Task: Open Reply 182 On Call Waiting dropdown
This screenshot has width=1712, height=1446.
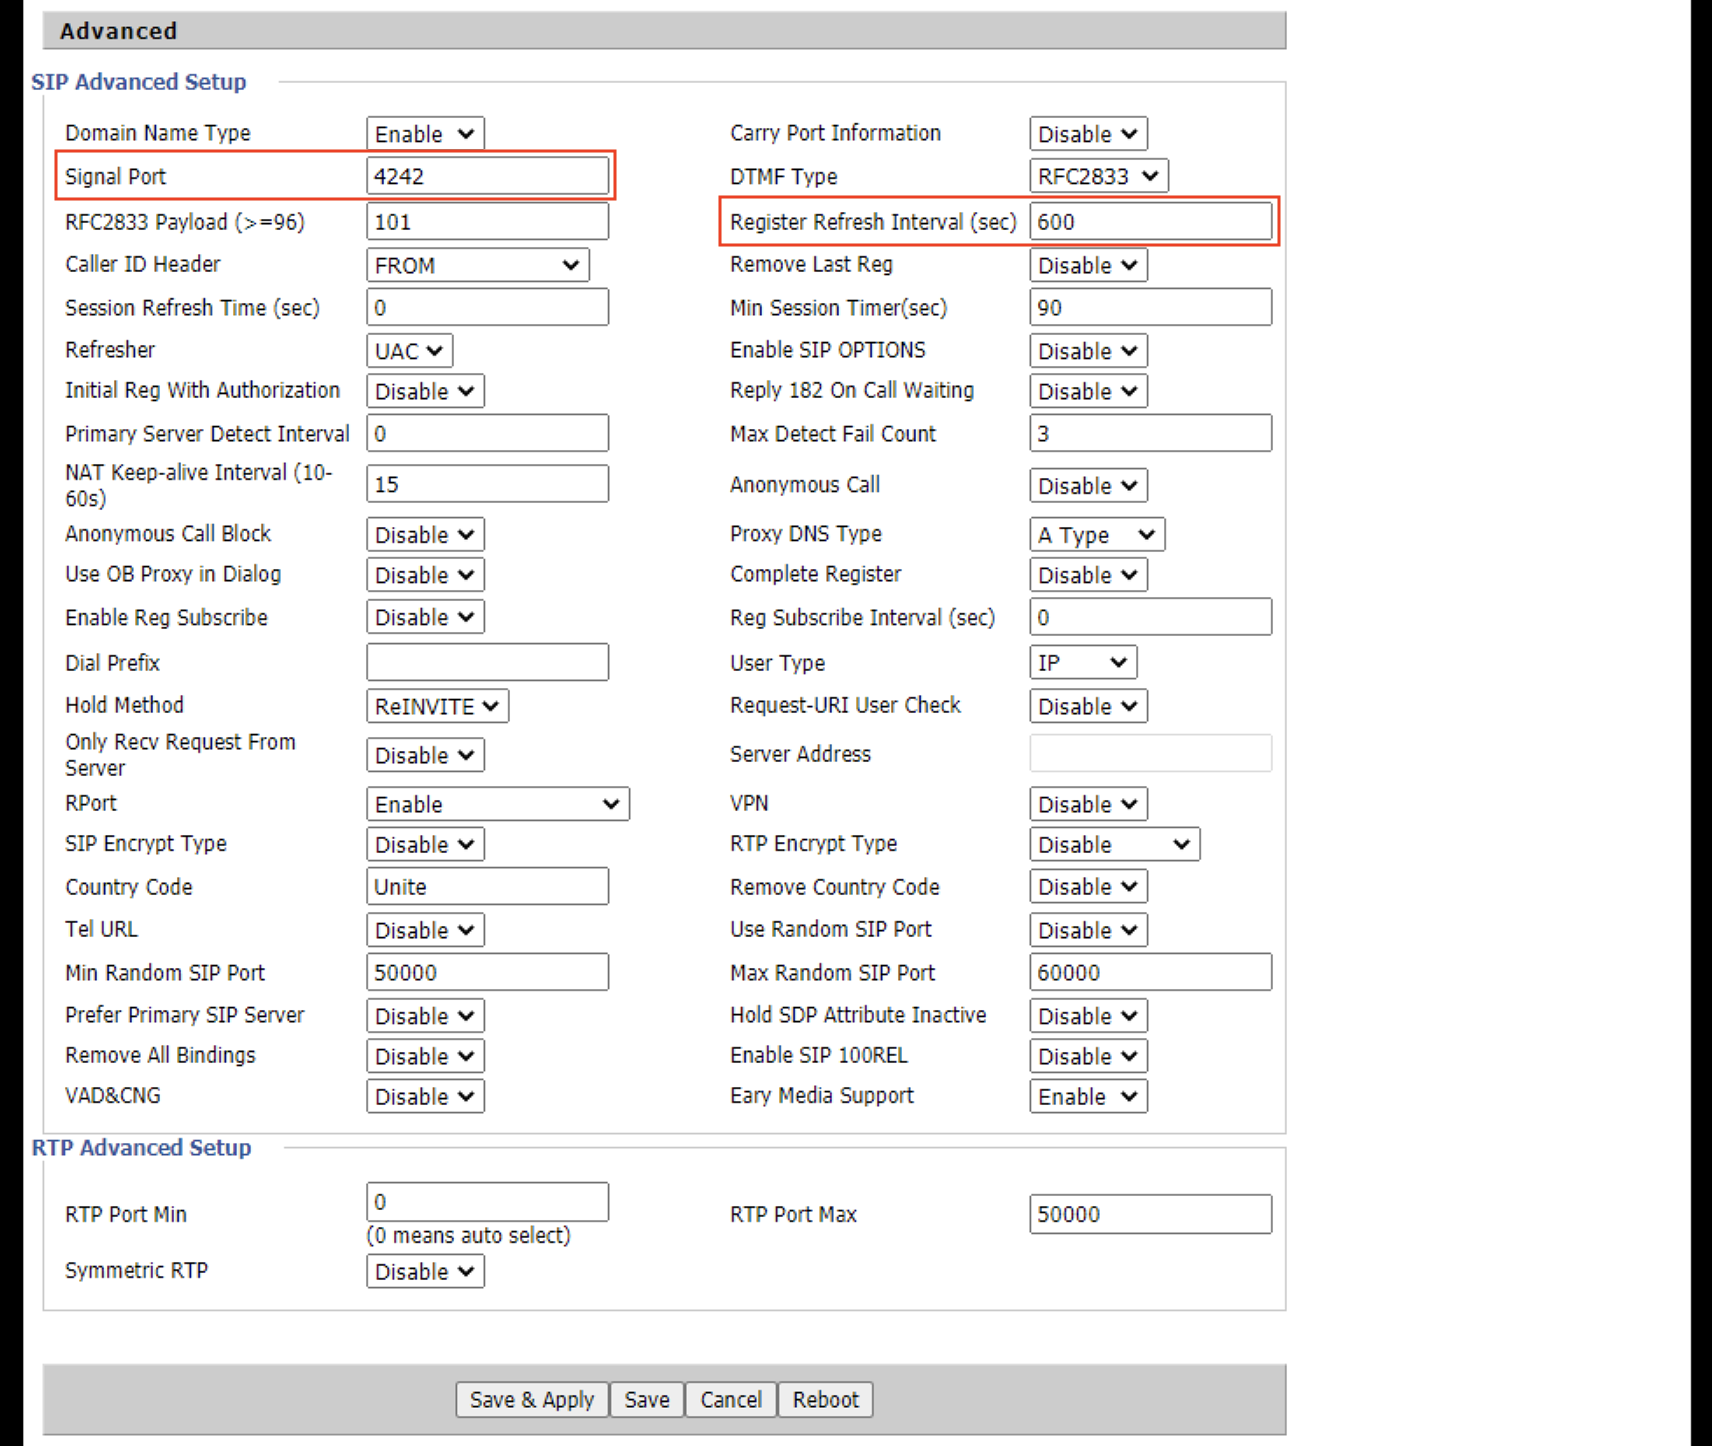Action: 1088,391
